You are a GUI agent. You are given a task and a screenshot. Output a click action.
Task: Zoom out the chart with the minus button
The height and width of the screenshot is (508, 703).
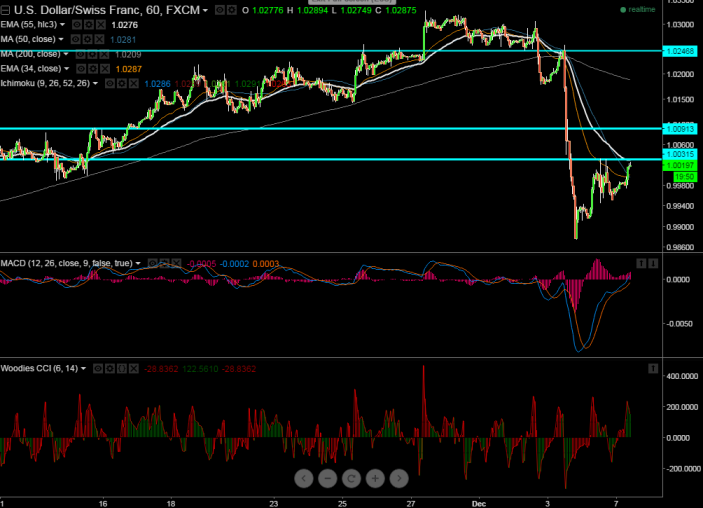coord(328,478)
